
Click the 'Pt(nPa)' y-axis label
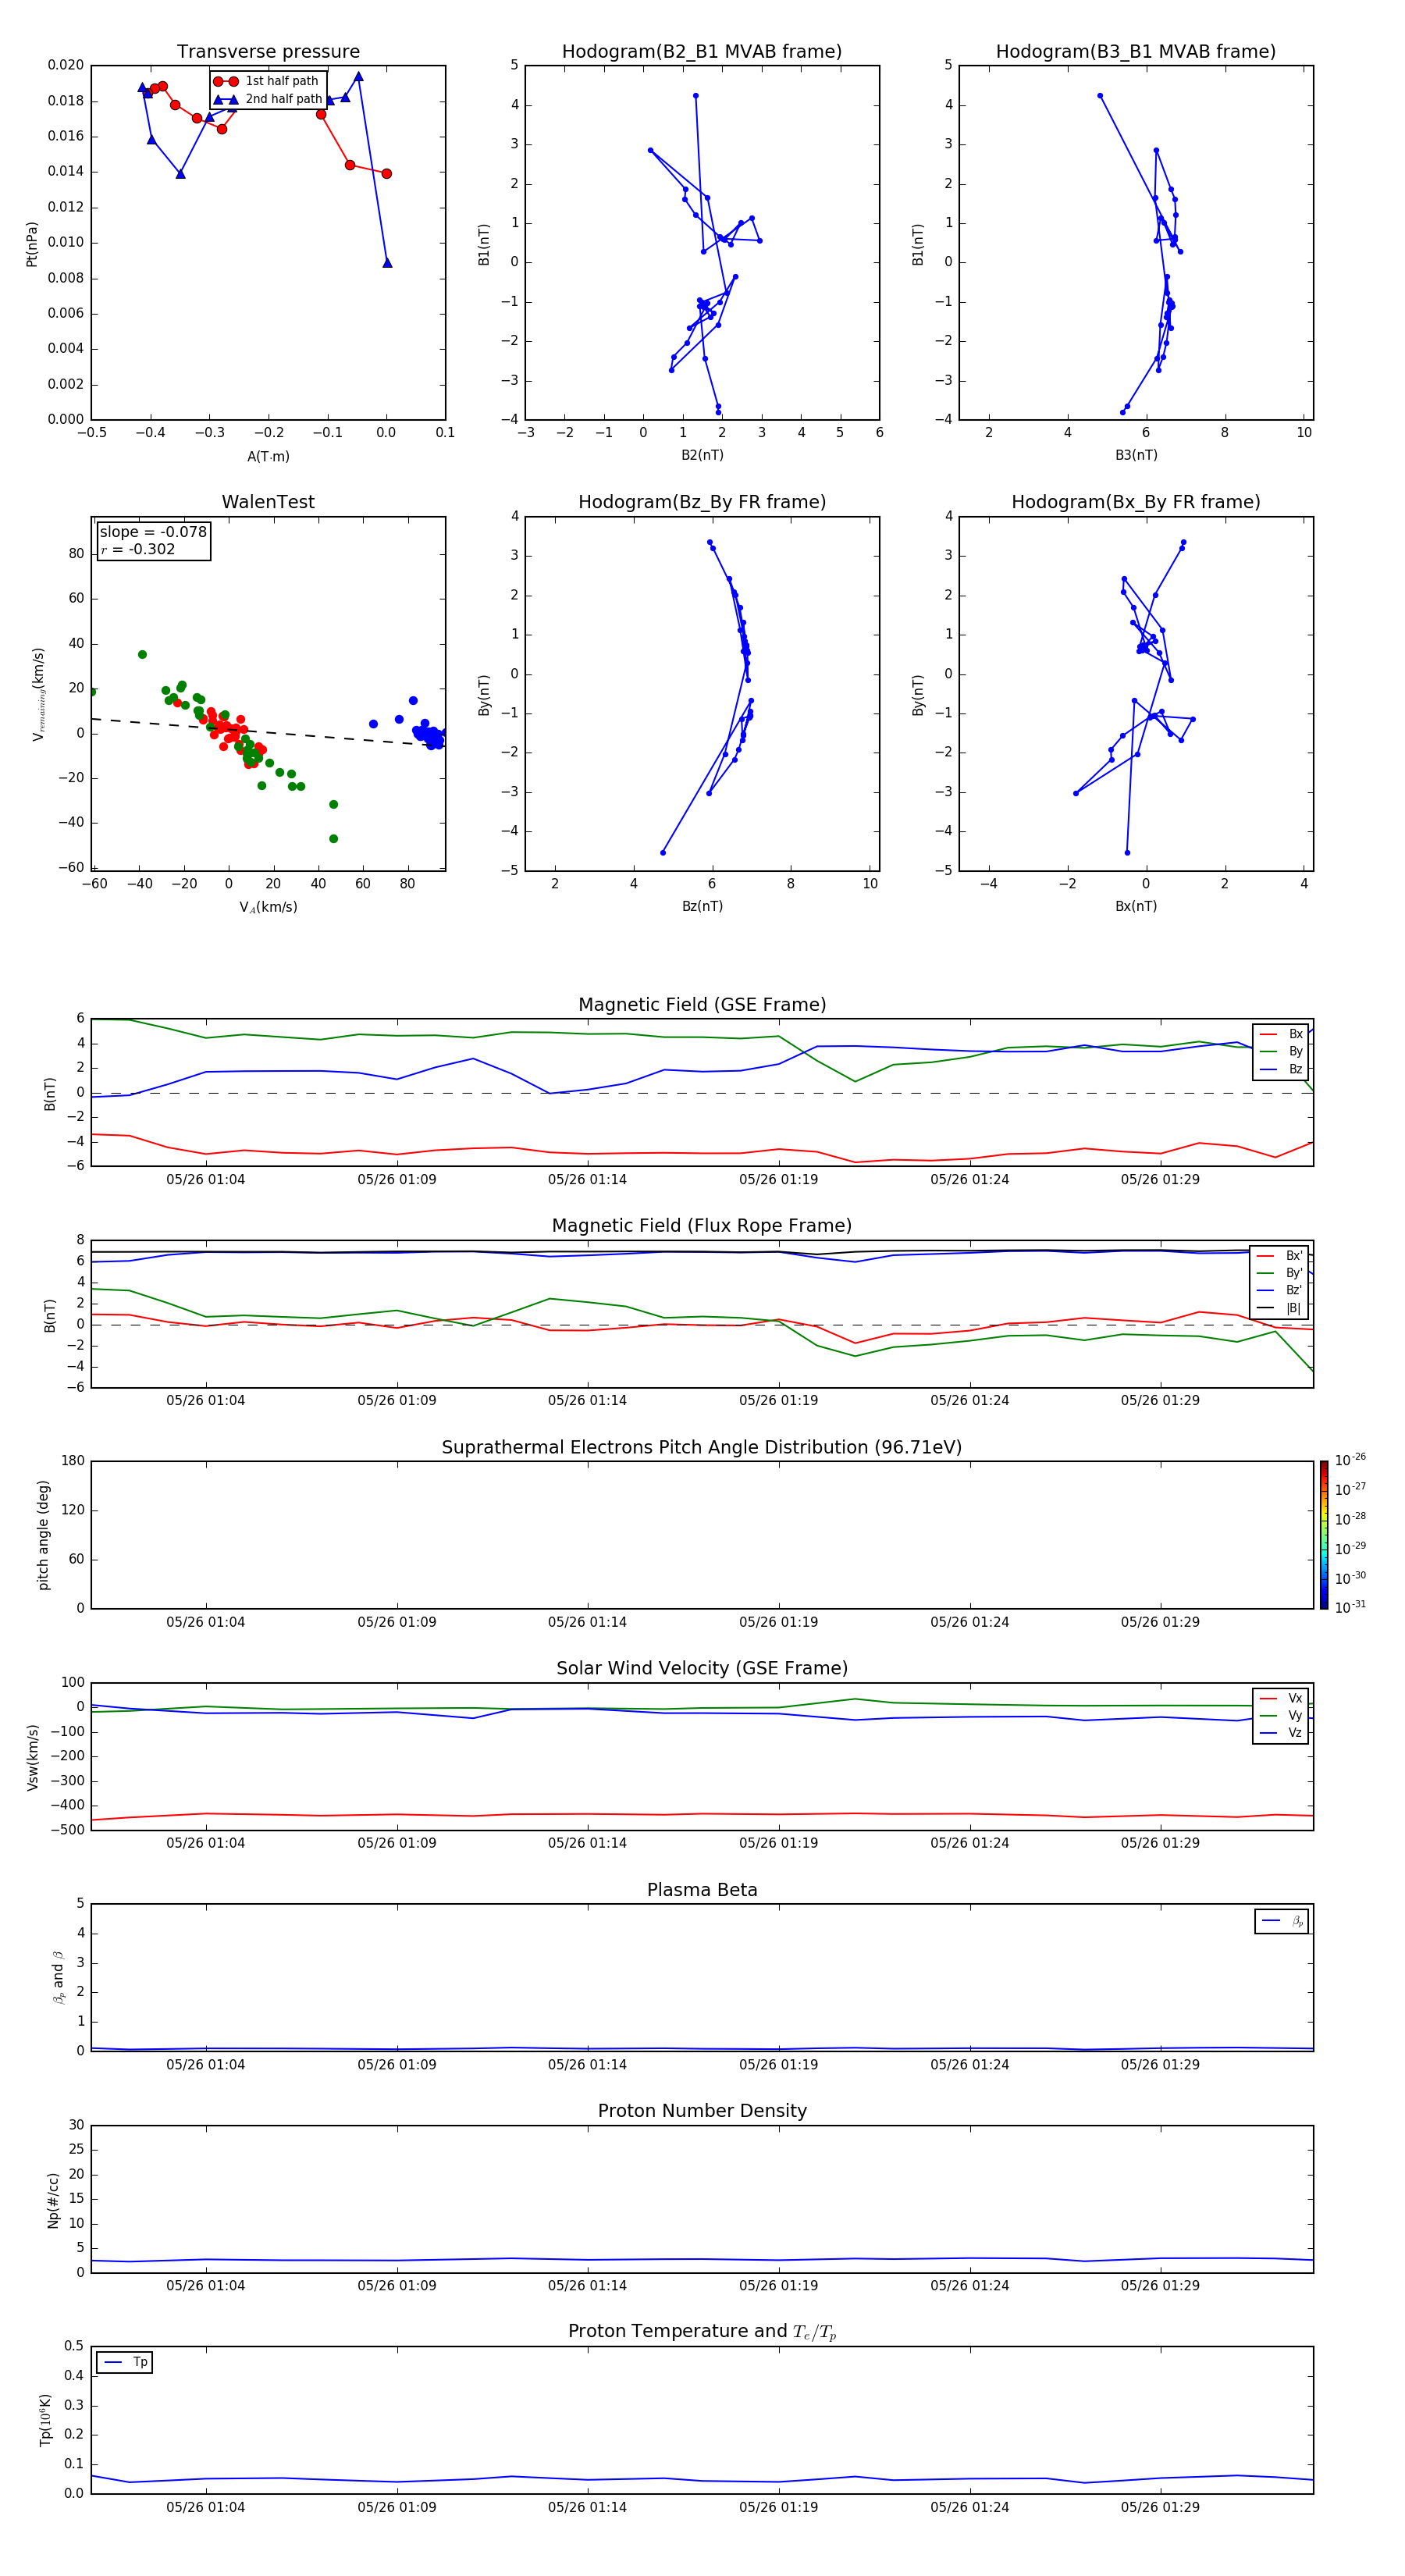coord(32,244)
